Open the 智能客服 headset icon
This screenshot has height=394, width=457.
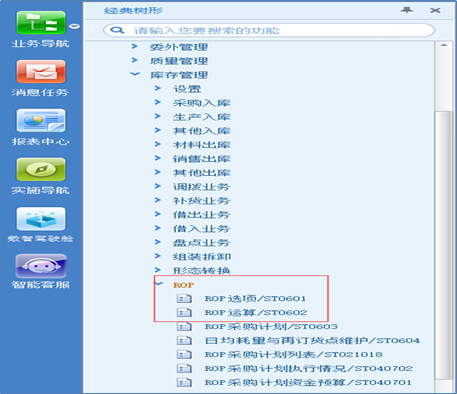tap(41, 266)
